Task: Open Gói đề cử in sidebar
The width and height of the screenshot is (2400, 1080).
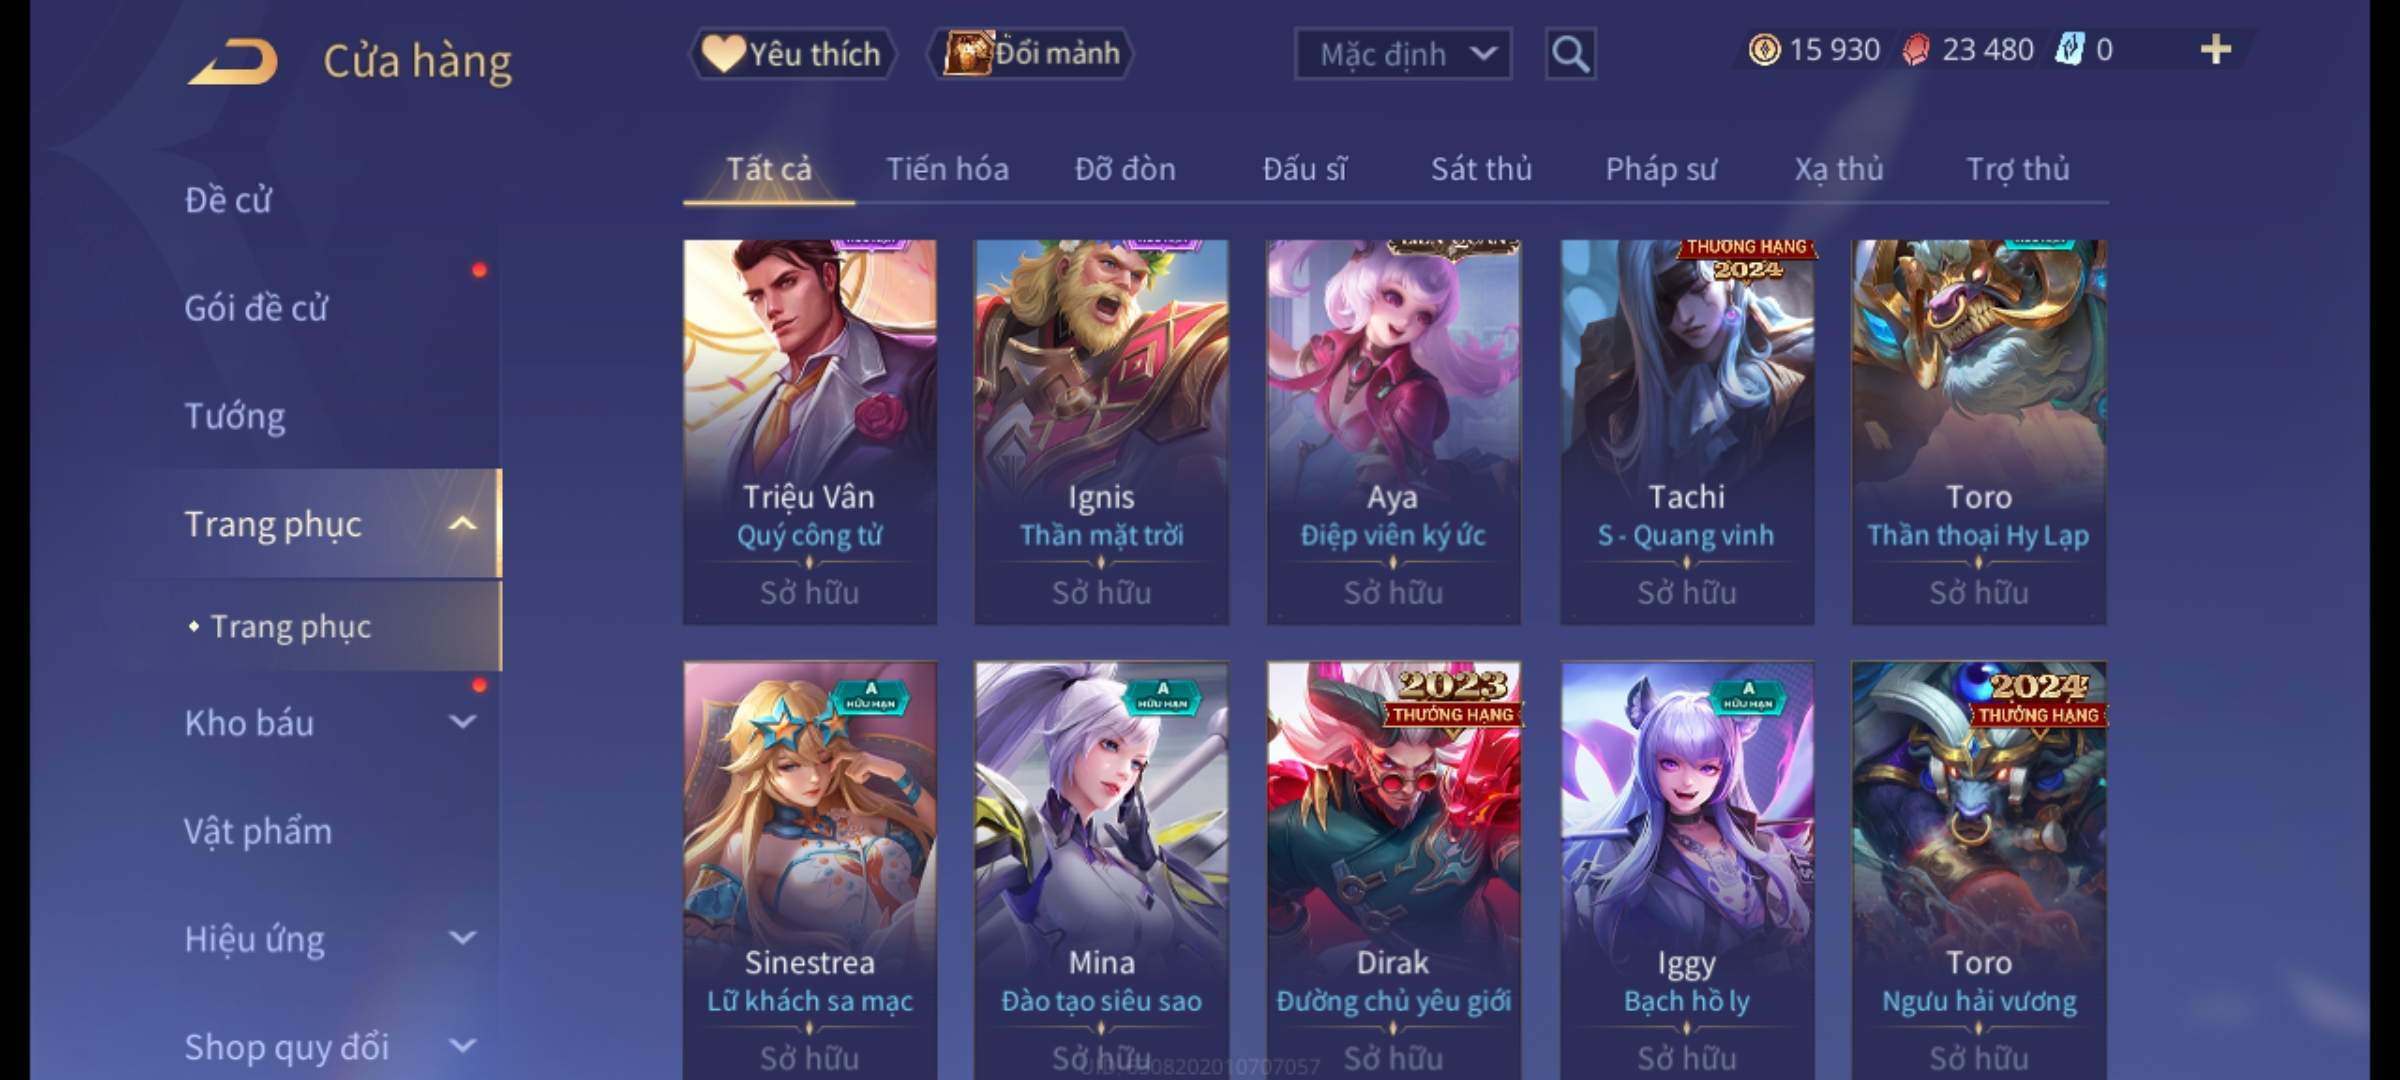Action: pos(256,308)
